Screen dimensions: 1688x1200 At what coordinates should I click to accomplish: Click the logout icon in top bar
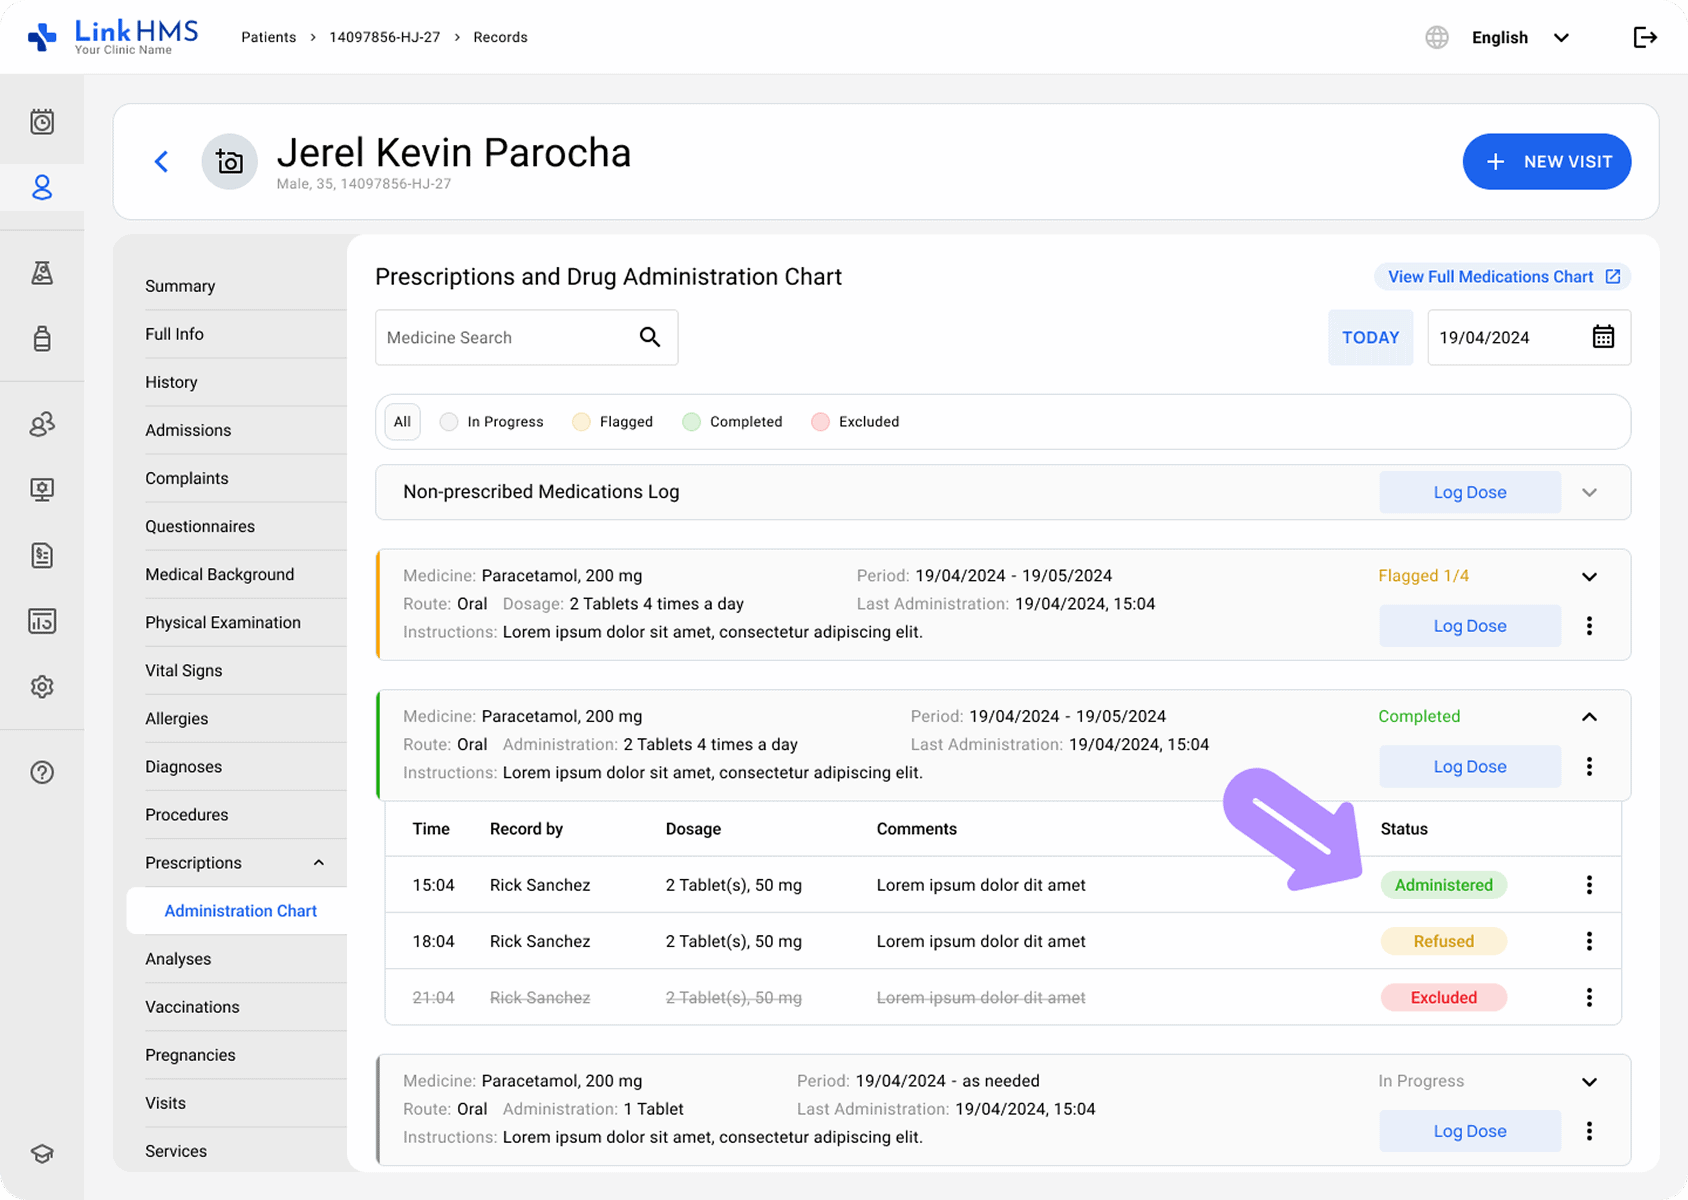click(1644, 38)
